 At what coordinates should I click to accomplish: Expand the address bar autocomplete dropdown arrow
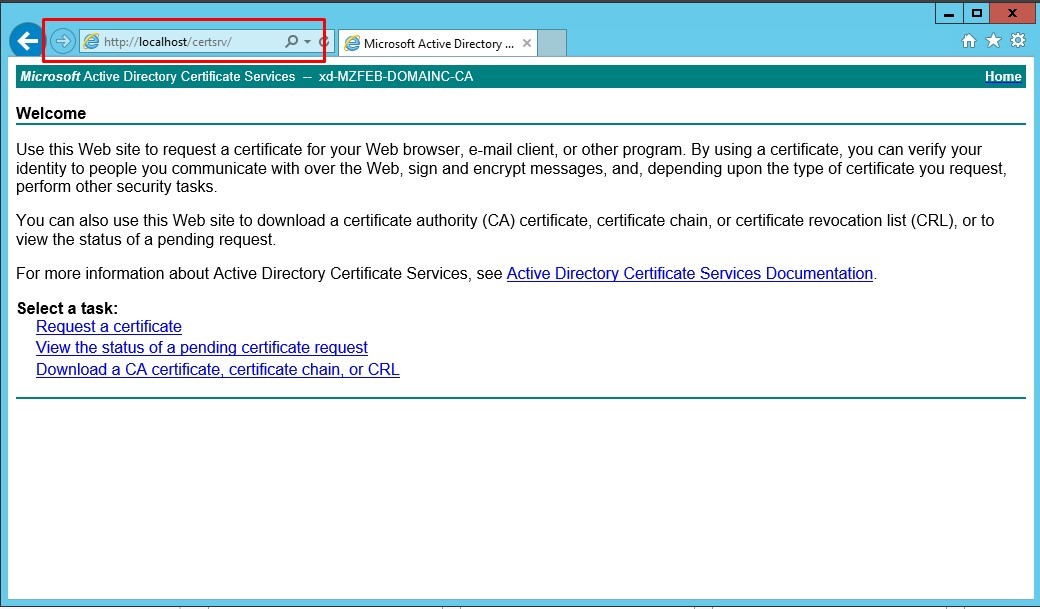click(x=307, y=42)
